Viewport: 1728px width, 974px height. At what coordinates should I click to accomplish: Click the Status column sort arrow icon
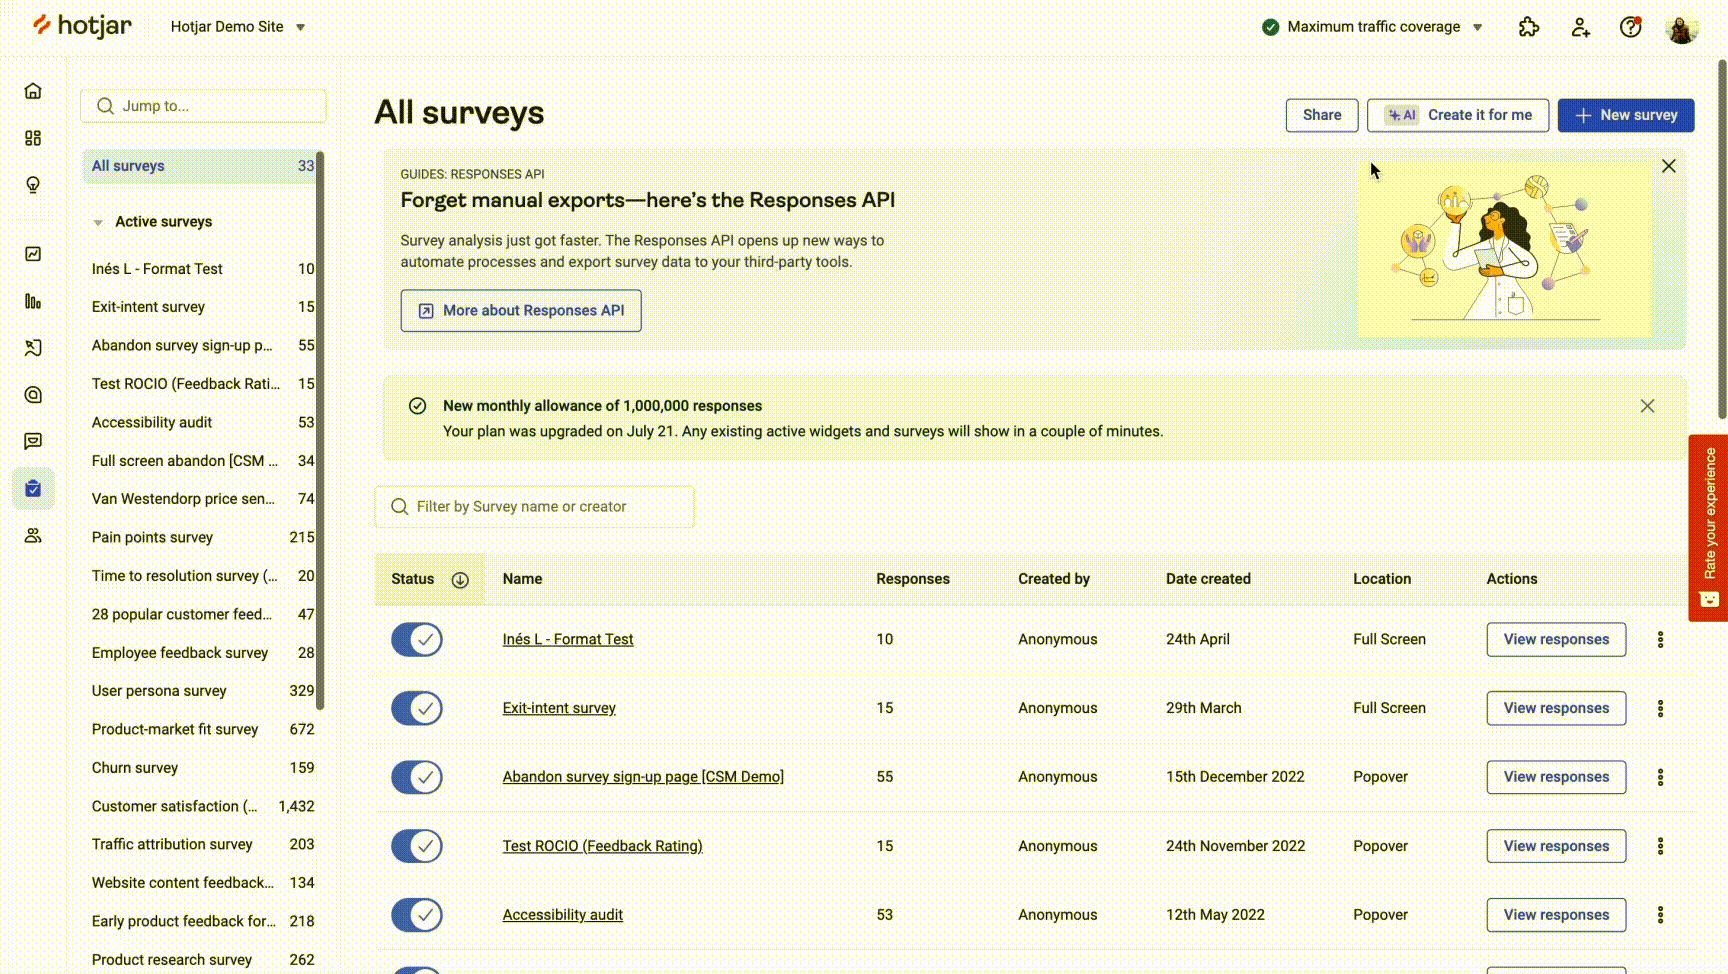click(x=460, y=580)
